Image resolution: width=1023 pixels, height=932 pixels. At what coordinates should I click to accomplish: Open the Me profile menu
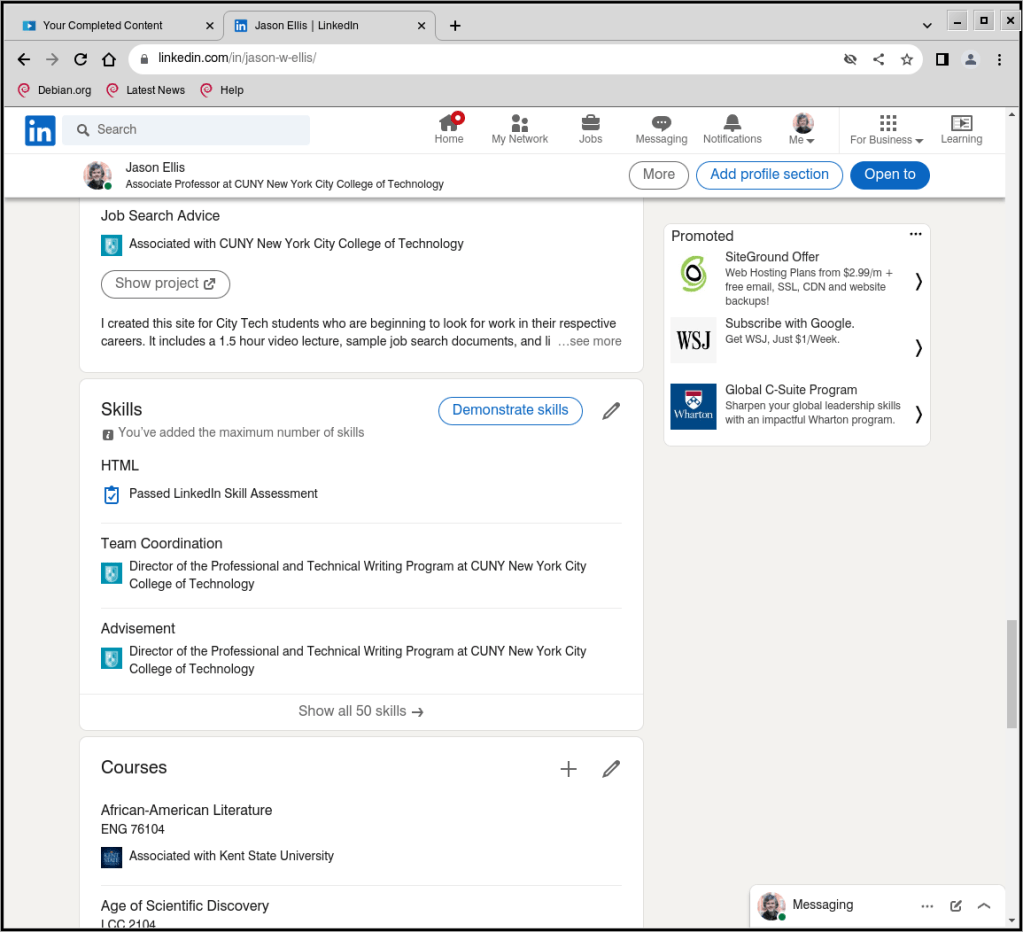pyautogui.click(x=802, y=128)
